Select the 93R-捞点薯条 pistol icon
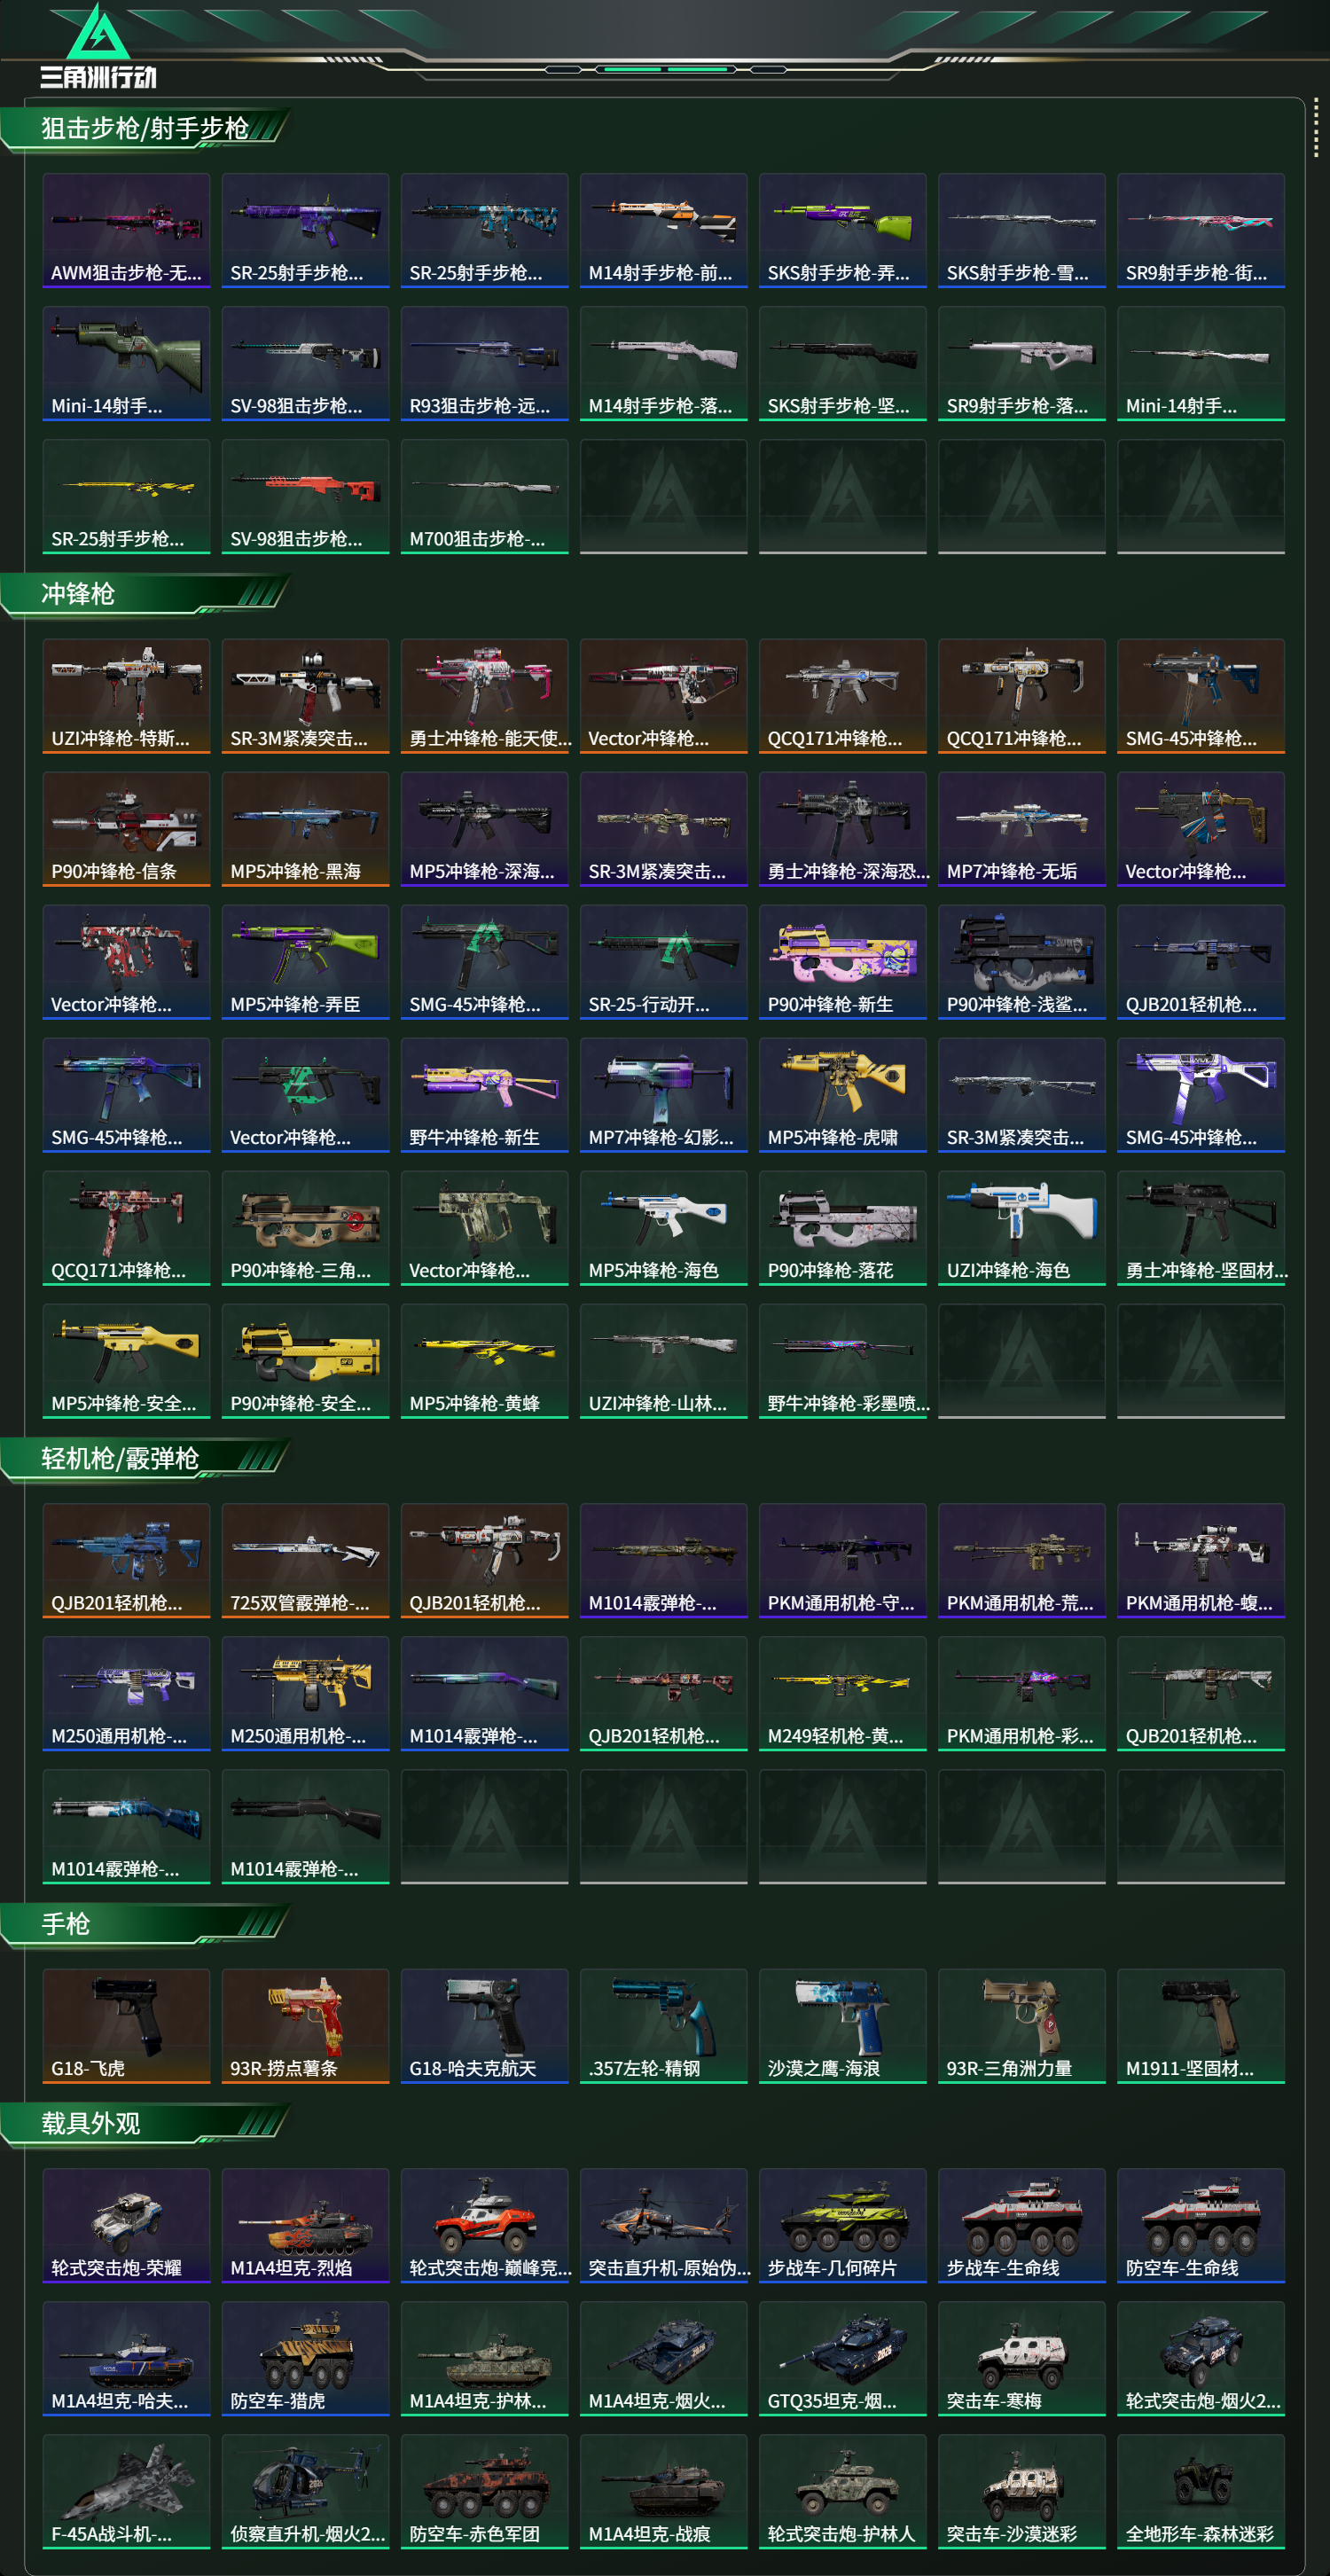Viewport: 1330px width, 2576px height. (305, 2025)
